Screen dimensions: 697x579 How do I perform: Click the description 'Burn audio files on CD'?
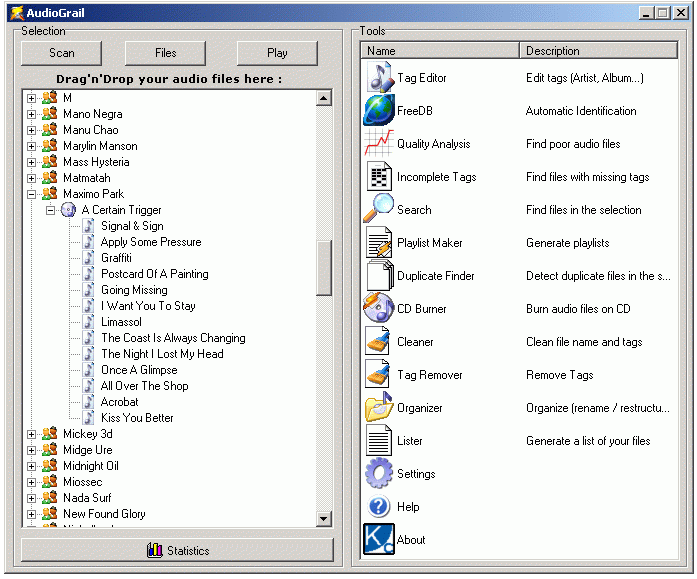[x=578, y=308]
